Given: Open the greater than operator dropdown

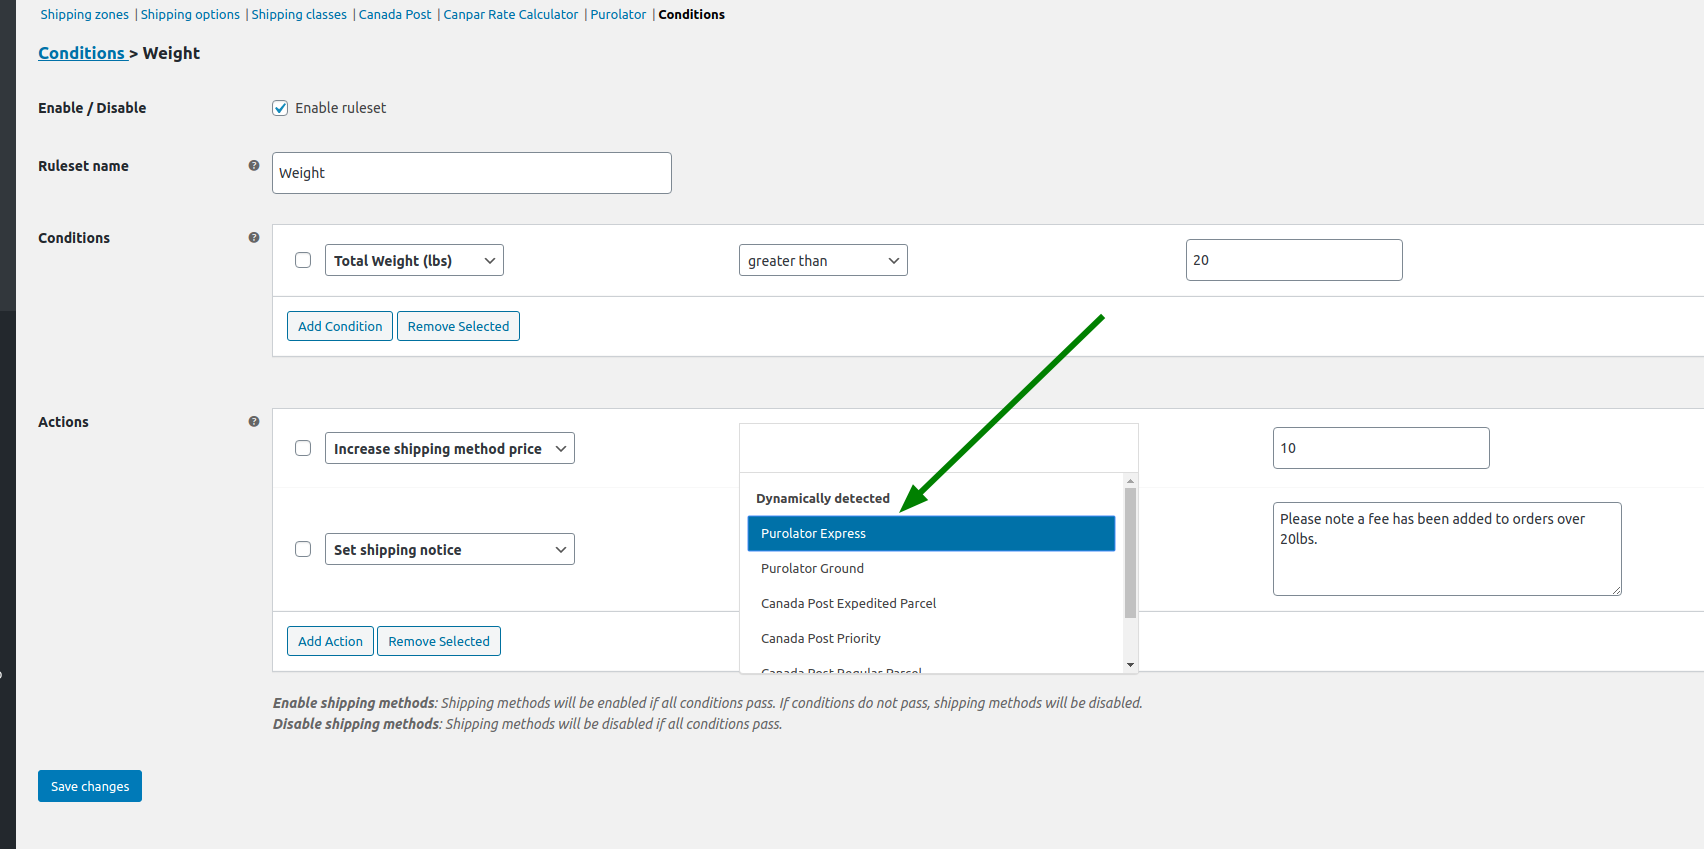Looking at the screenshot, I should point(823,260).
